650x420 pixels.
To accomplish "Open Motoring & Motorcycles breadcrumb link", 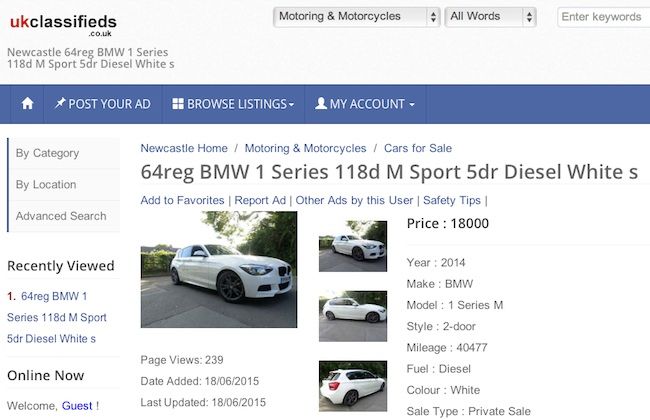I will [306, 148].
